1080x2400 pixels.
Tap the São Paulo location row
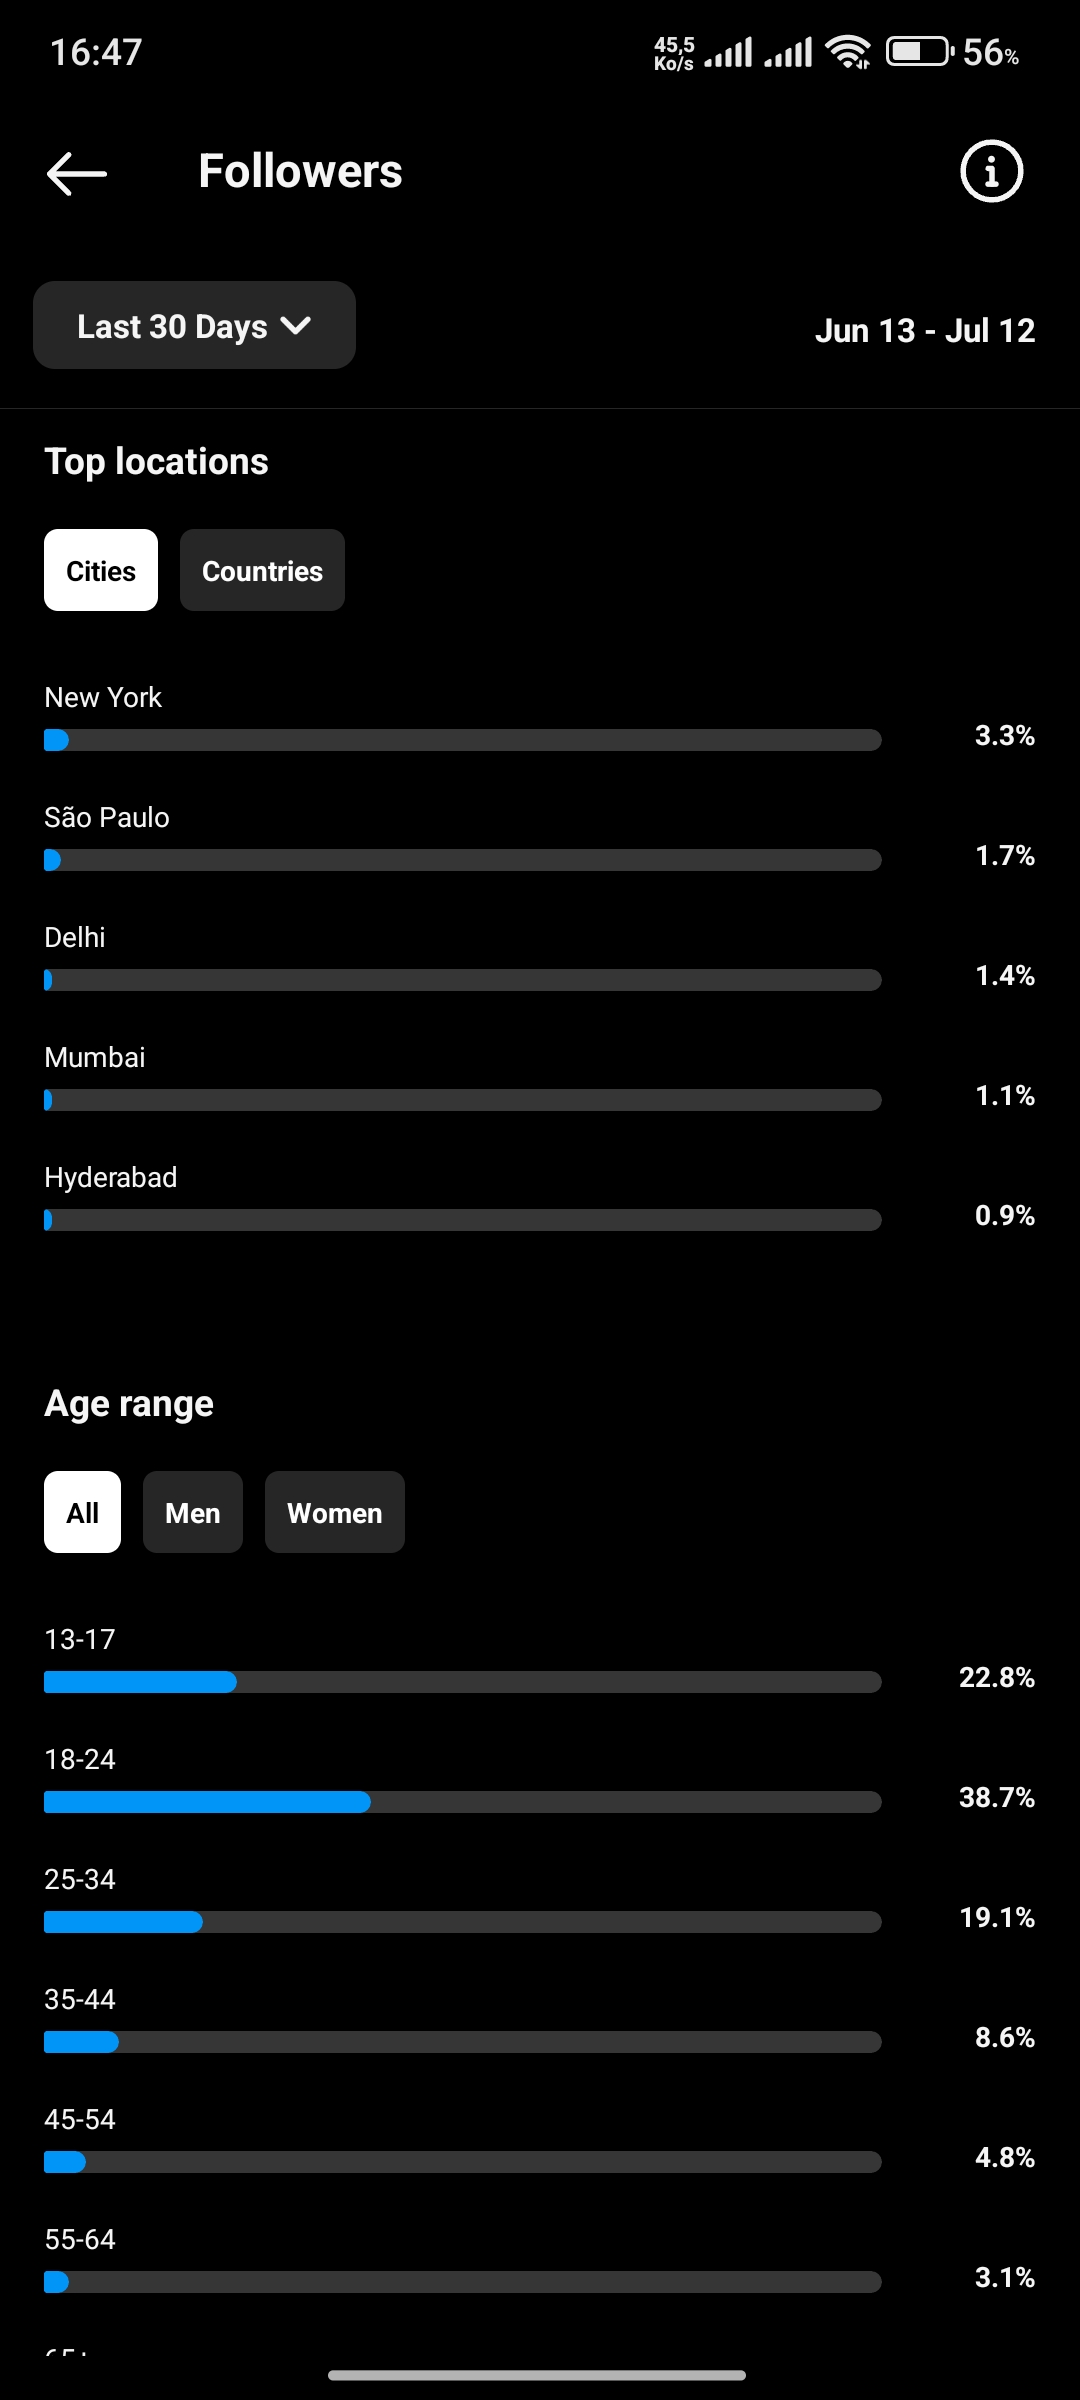540,838
